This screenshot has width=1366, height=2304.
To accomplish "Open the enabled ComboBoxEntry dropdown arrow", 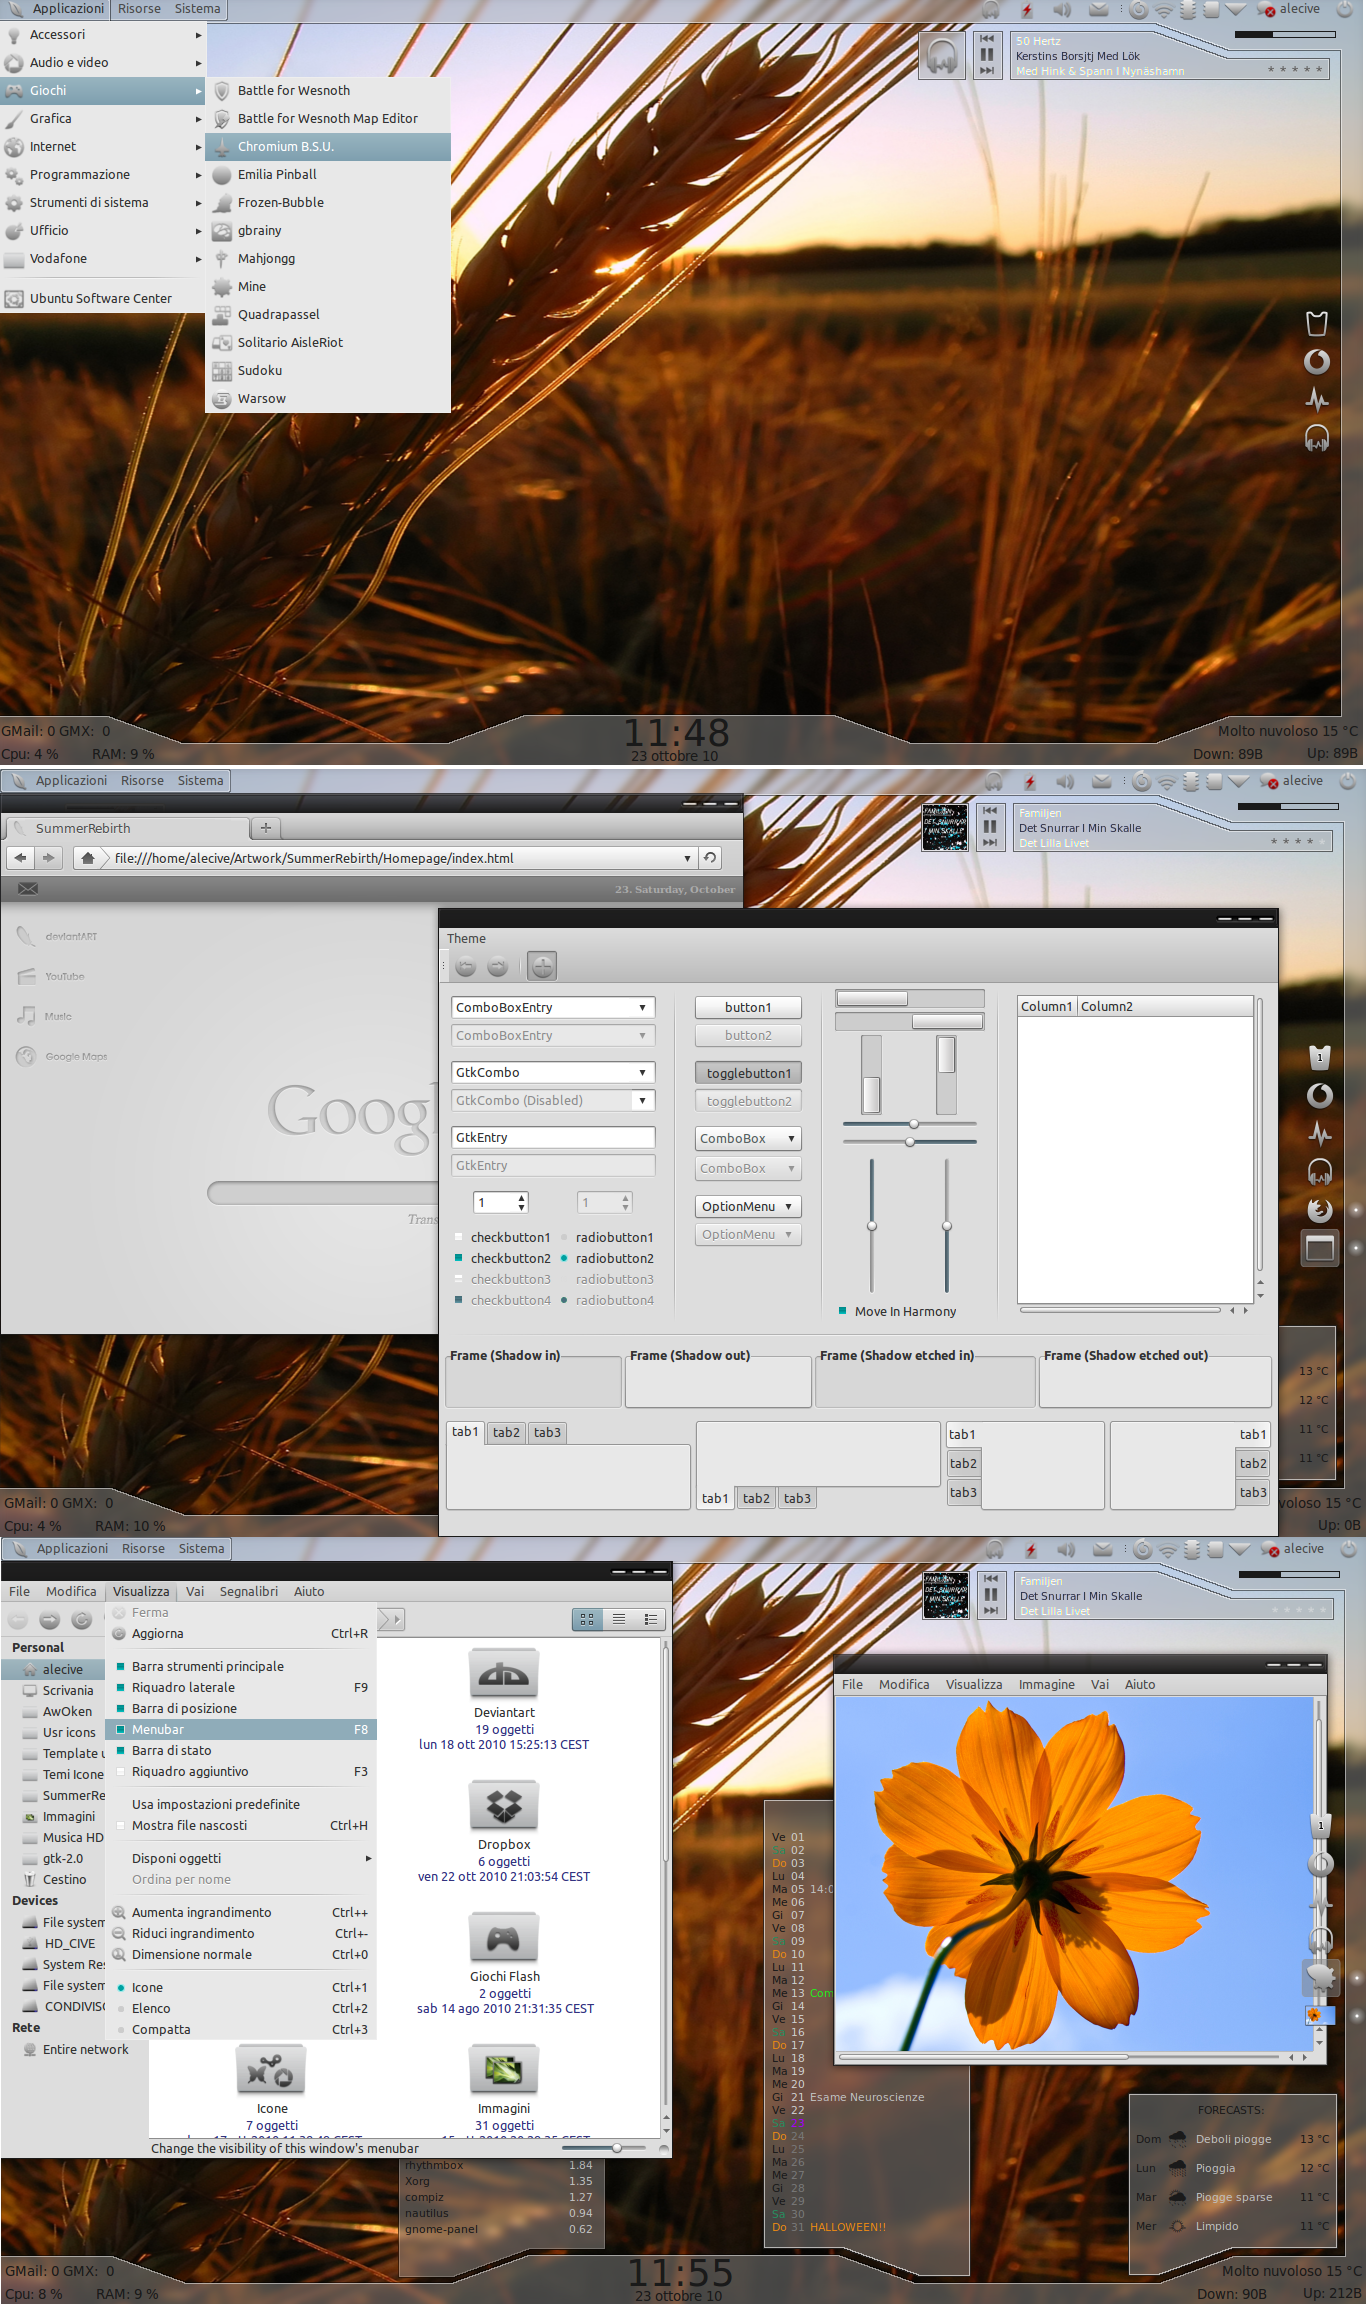I will click(x=642, y=1007).
